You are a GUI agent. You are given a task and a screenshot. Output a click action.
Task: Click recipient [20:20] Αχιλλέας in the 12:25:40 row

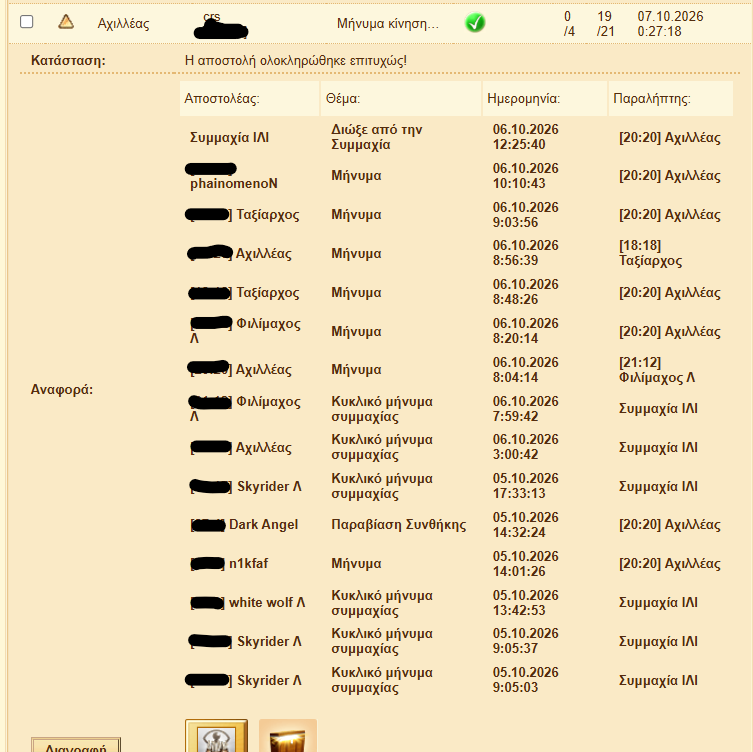[x=669, y=138]
